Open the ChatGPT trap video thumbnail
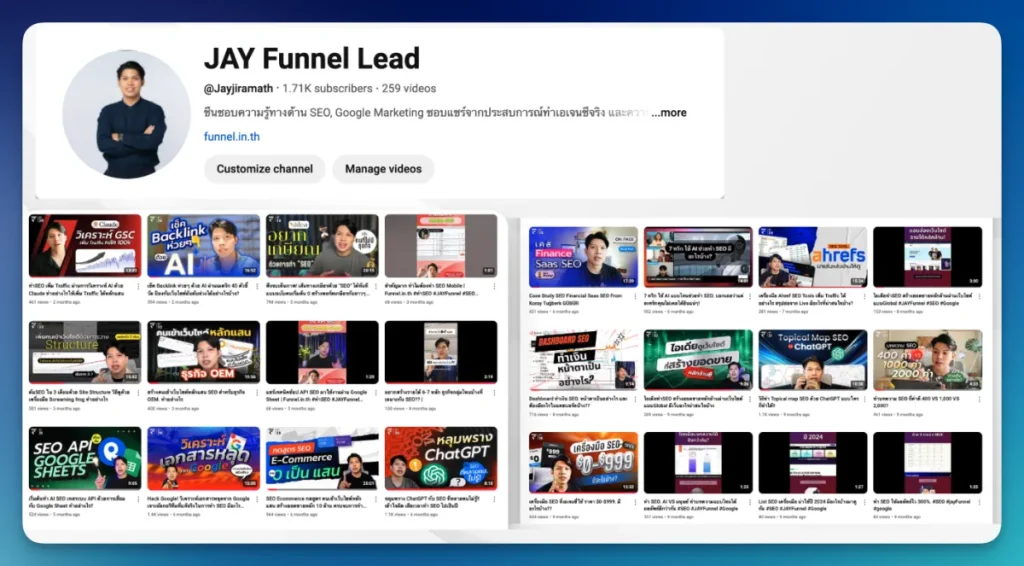The image size is (1024, 566). click(x=441, y=458)
